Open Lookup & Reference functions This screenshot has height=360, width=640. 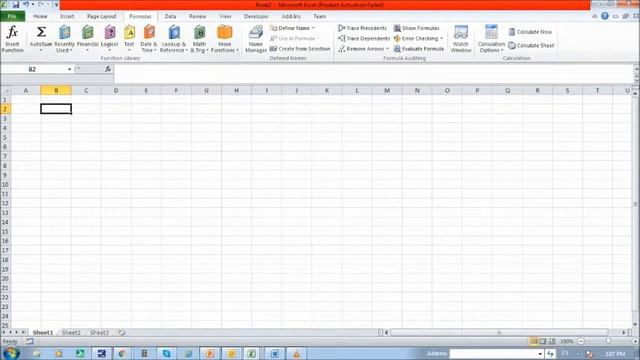click(173, 39)
